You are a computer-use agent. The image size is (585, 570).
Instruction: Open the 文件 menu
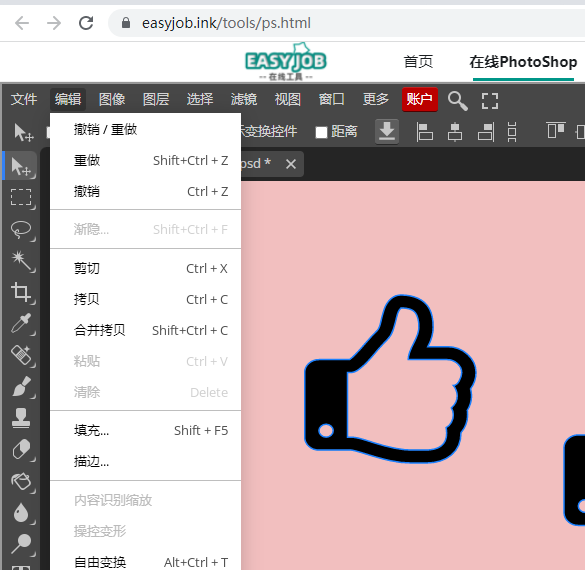tap(24, 99)
